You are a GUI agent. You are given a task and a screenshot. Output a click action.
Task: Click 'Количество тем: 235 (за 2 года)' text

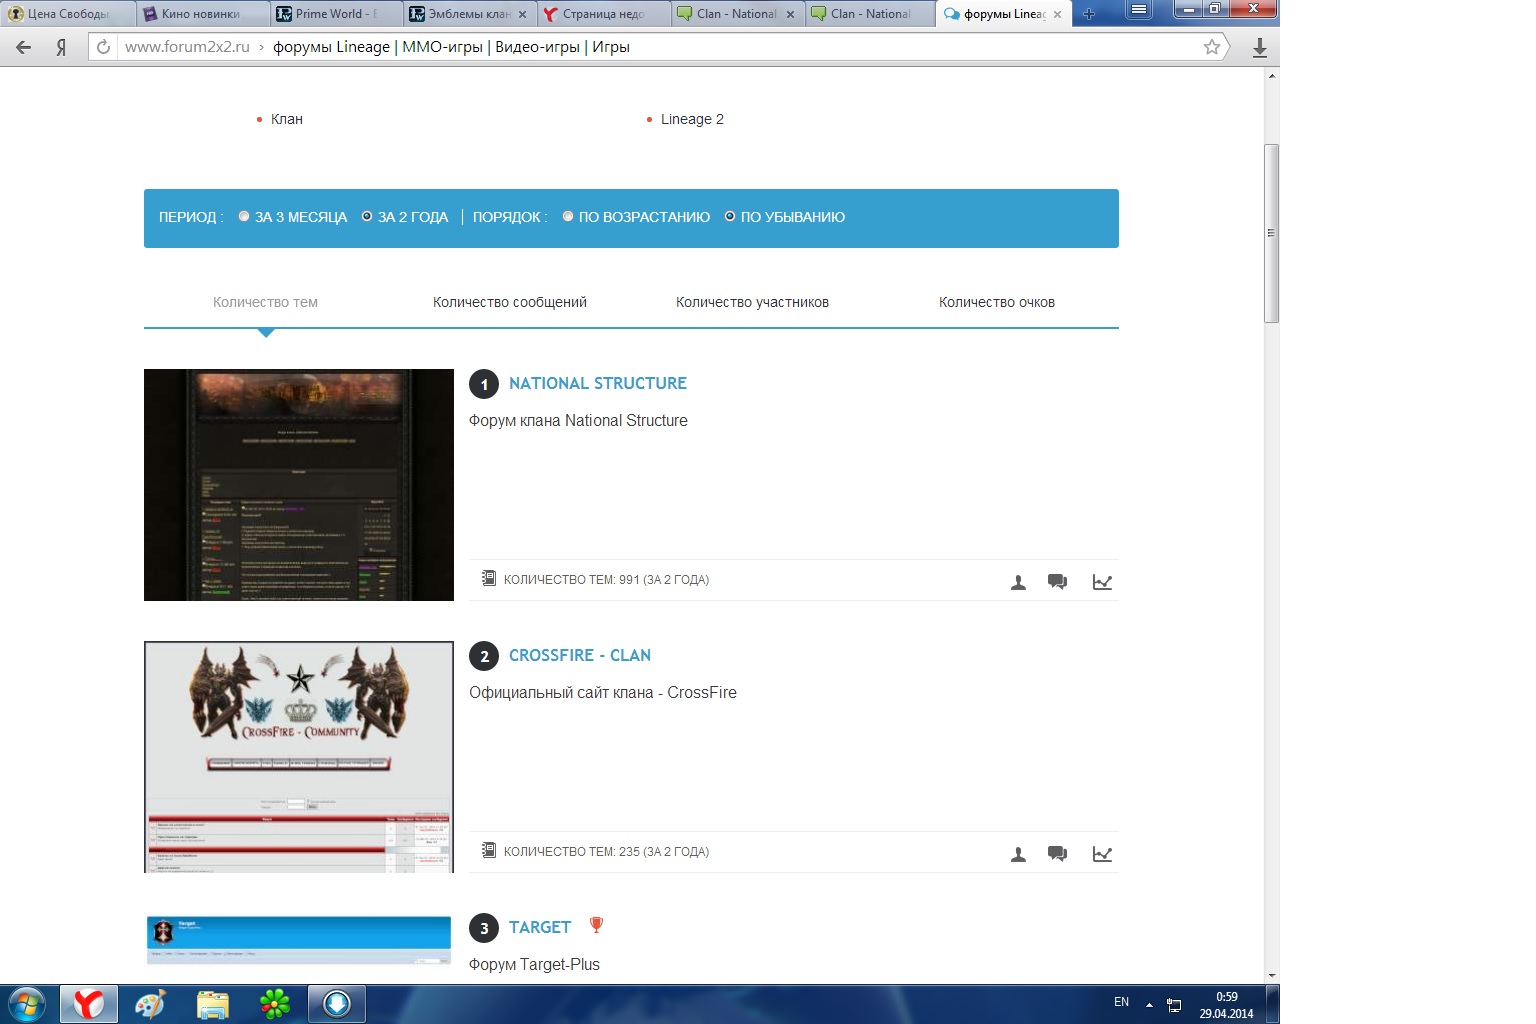coord(606,852)
